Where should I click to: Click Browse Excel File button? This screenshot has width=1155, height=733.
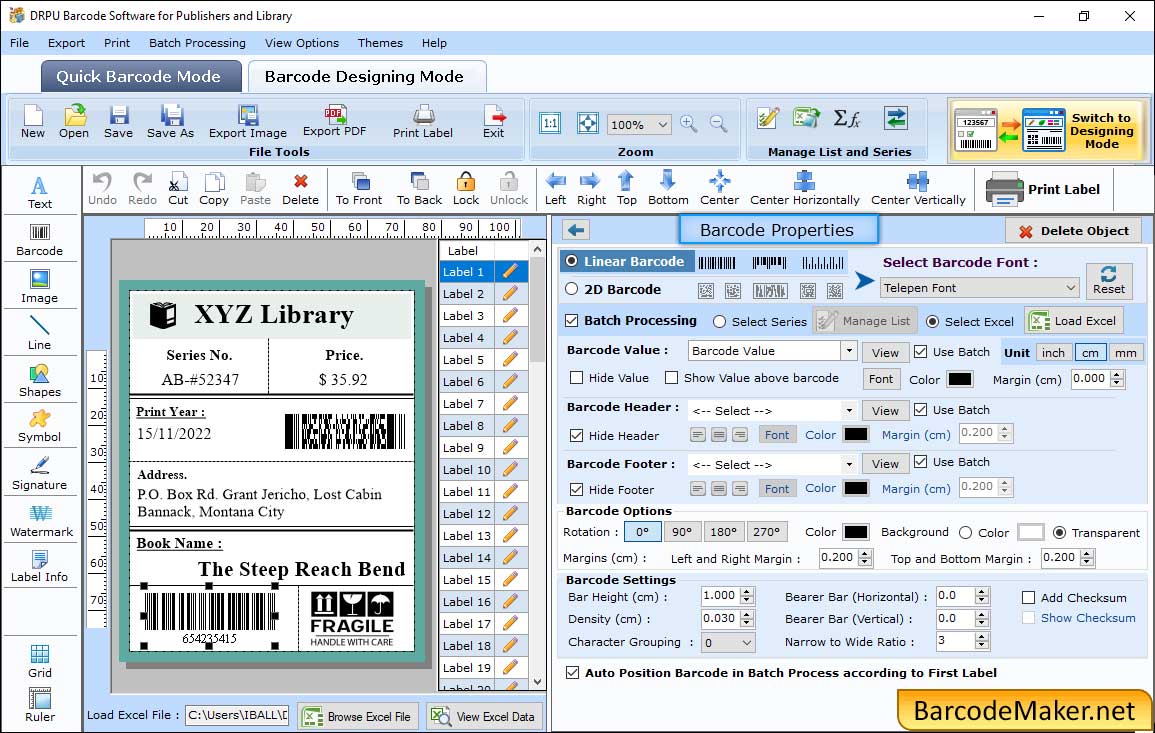tap(359, 716)
